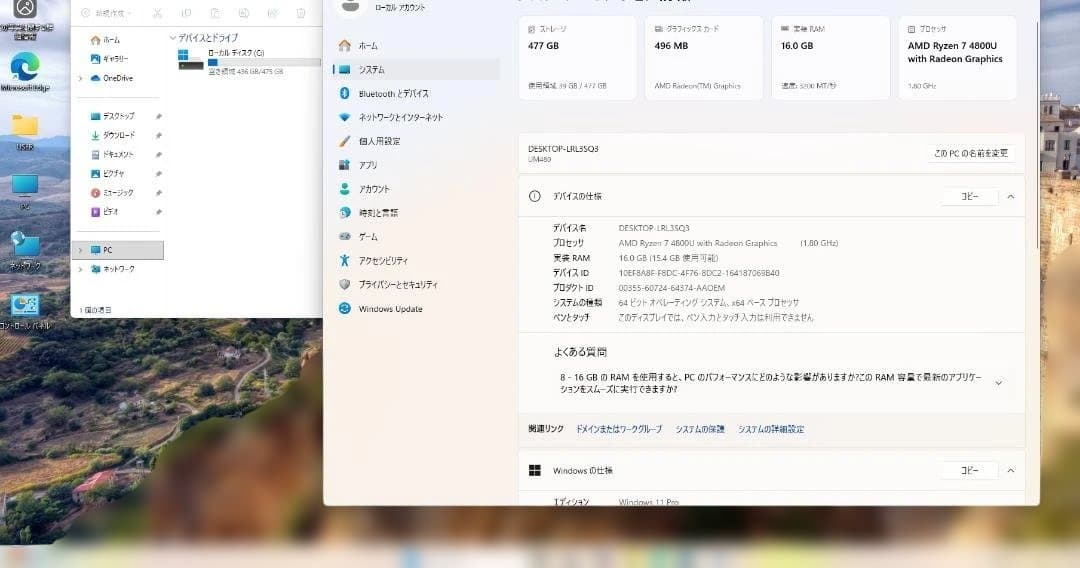Select the ローカル ディスク (C:) drive

click(x=249, y=61)
